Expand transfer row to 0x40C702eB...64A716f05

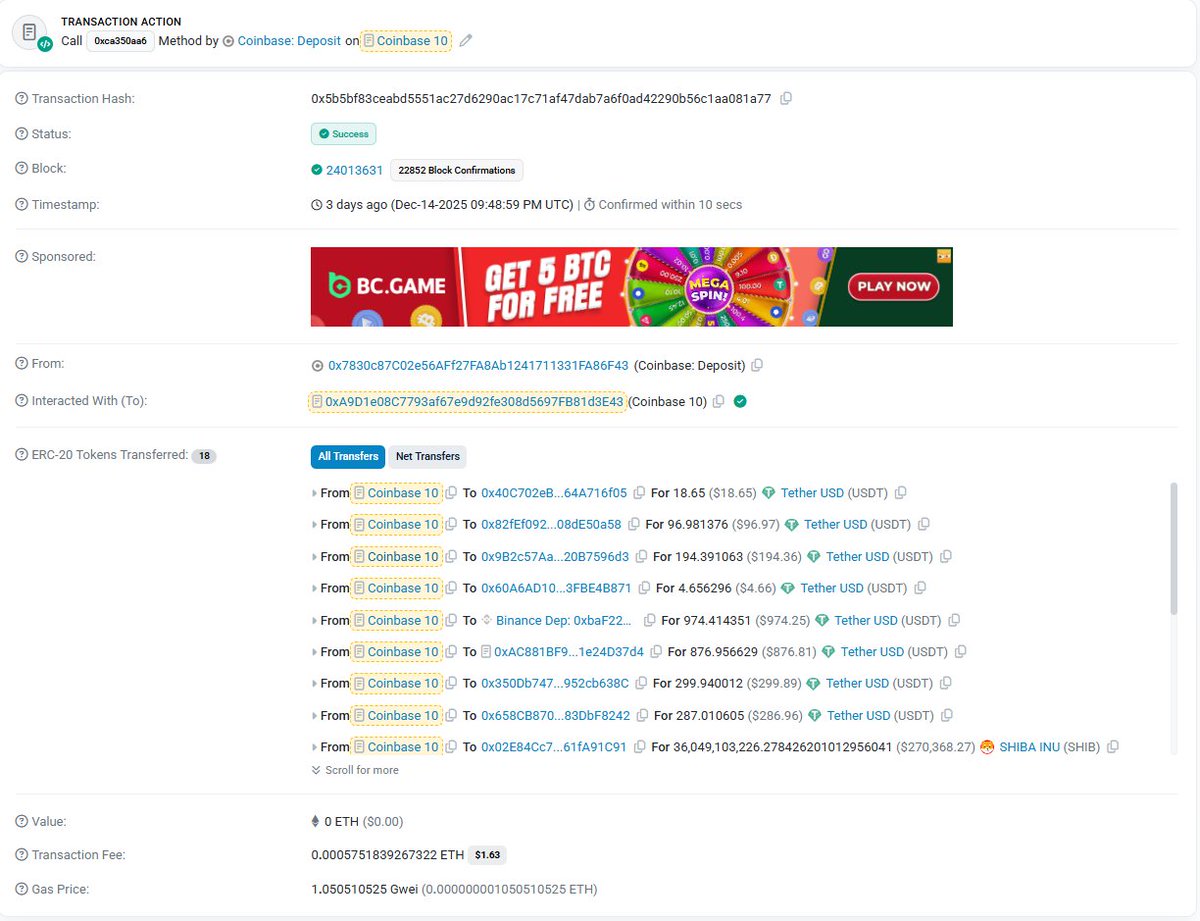[x=315, y=493]
